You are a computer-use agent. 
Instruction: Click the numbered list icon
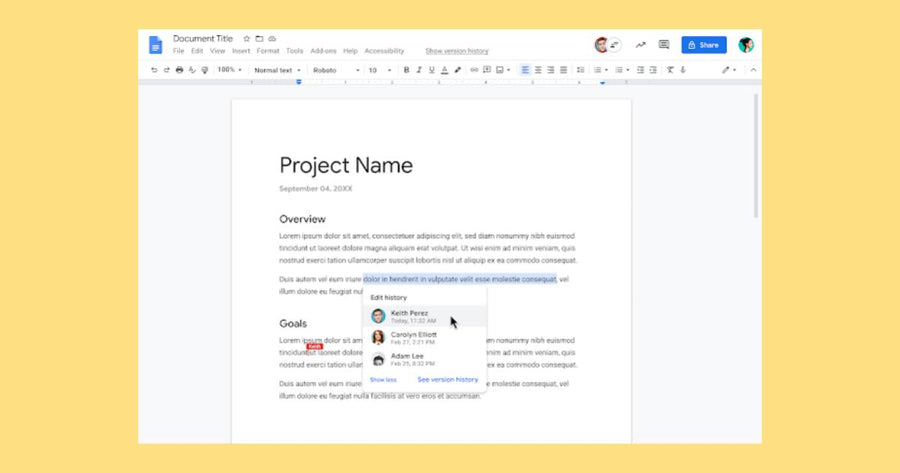(x=598, y=70)
